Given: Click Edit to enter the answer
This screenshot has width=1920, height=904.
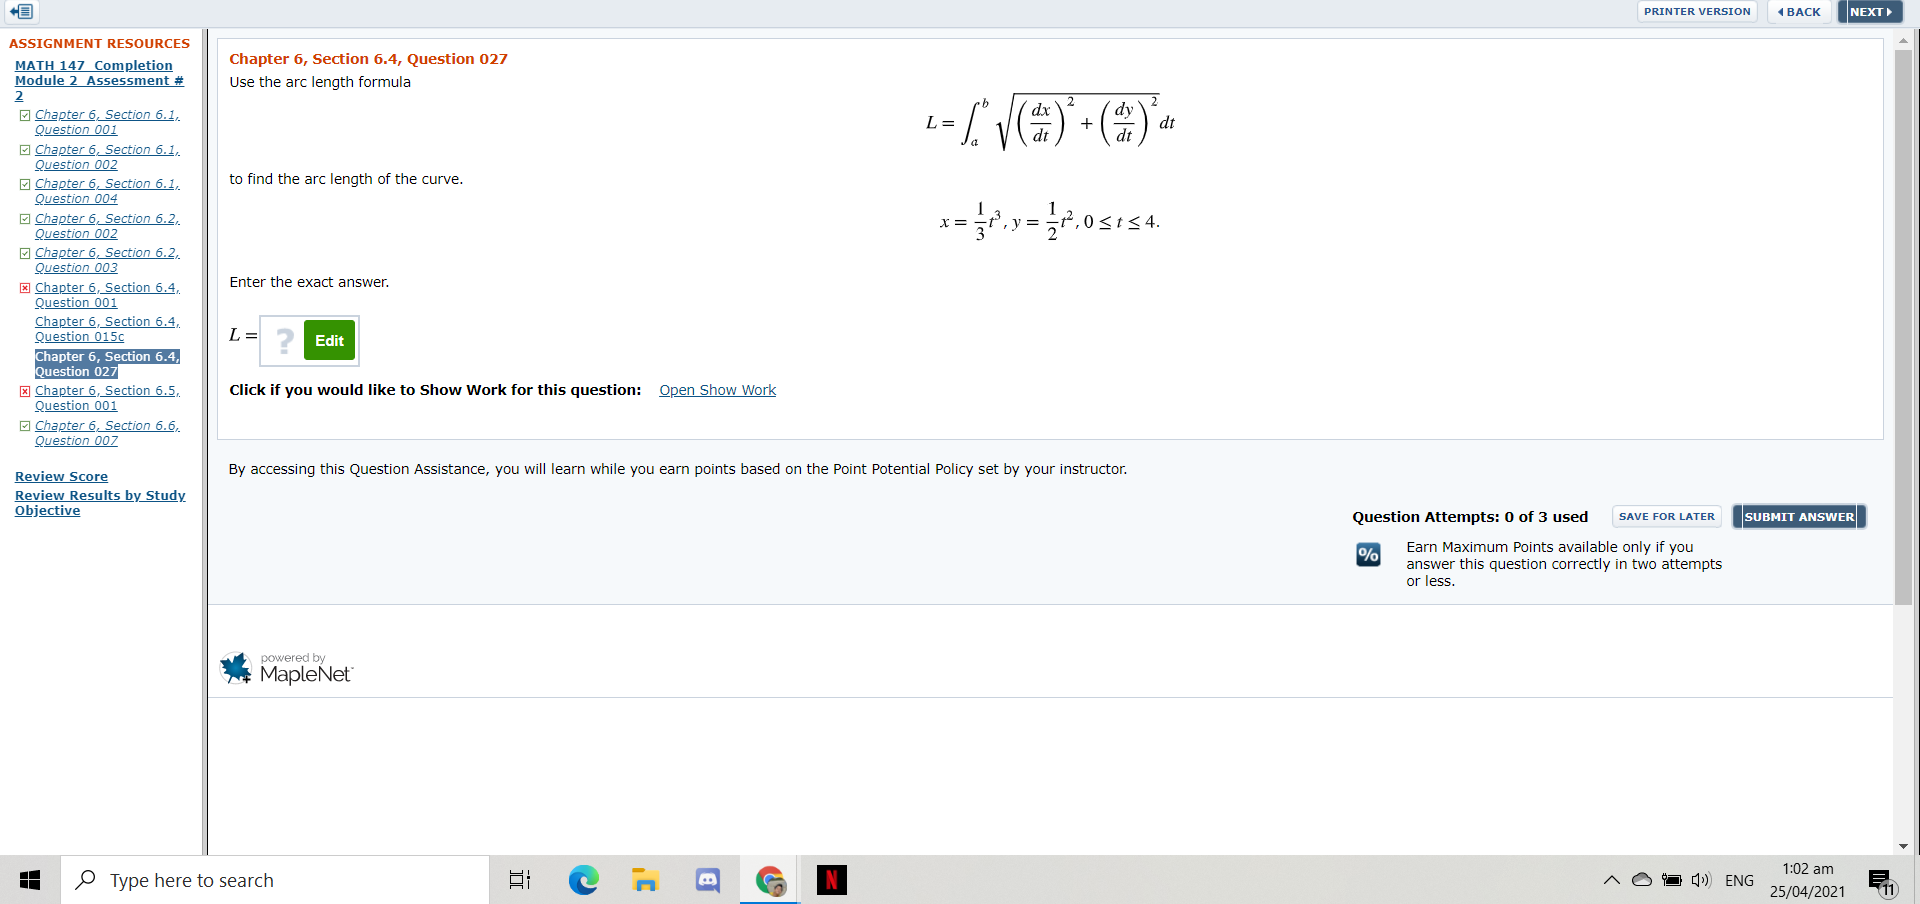Looking at the screenshot, I should [329, 340].
